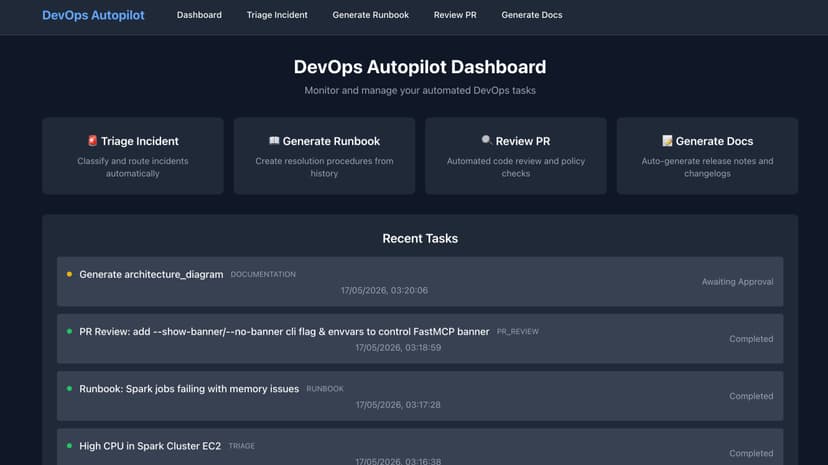Select Review PR in the top navigation
This screenshot has height=465, width=828.
point(455,15)
